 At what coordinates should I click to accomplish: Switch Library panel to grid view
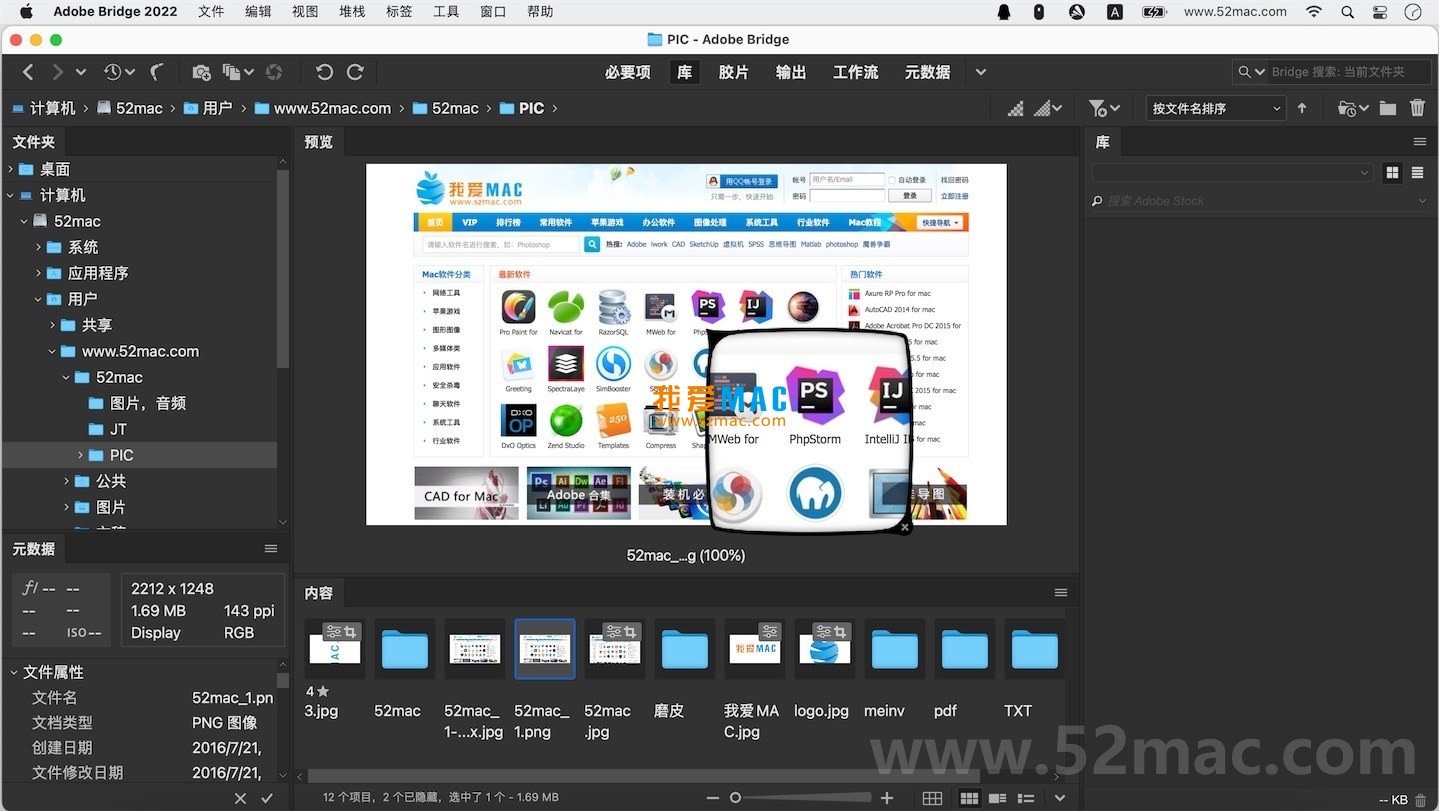tap(1392, 173)
